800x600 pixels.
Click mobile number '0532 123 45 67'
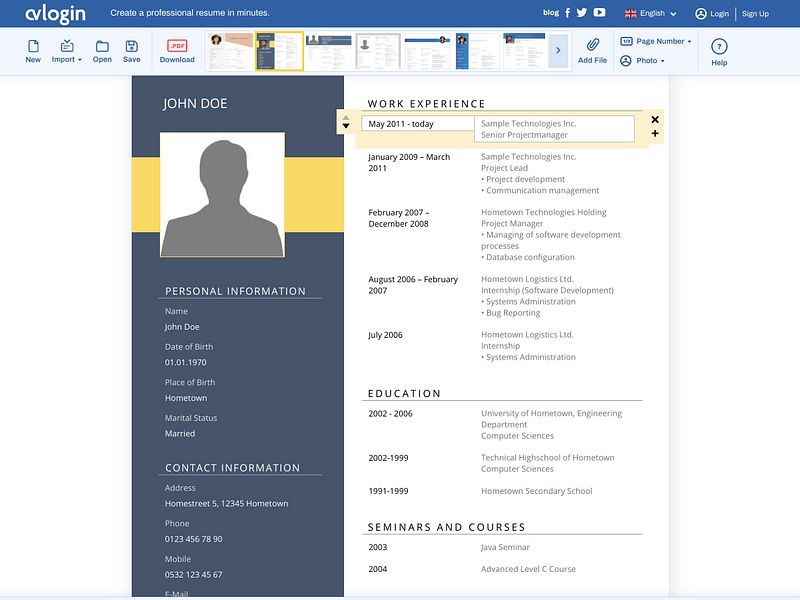point(193,575)
